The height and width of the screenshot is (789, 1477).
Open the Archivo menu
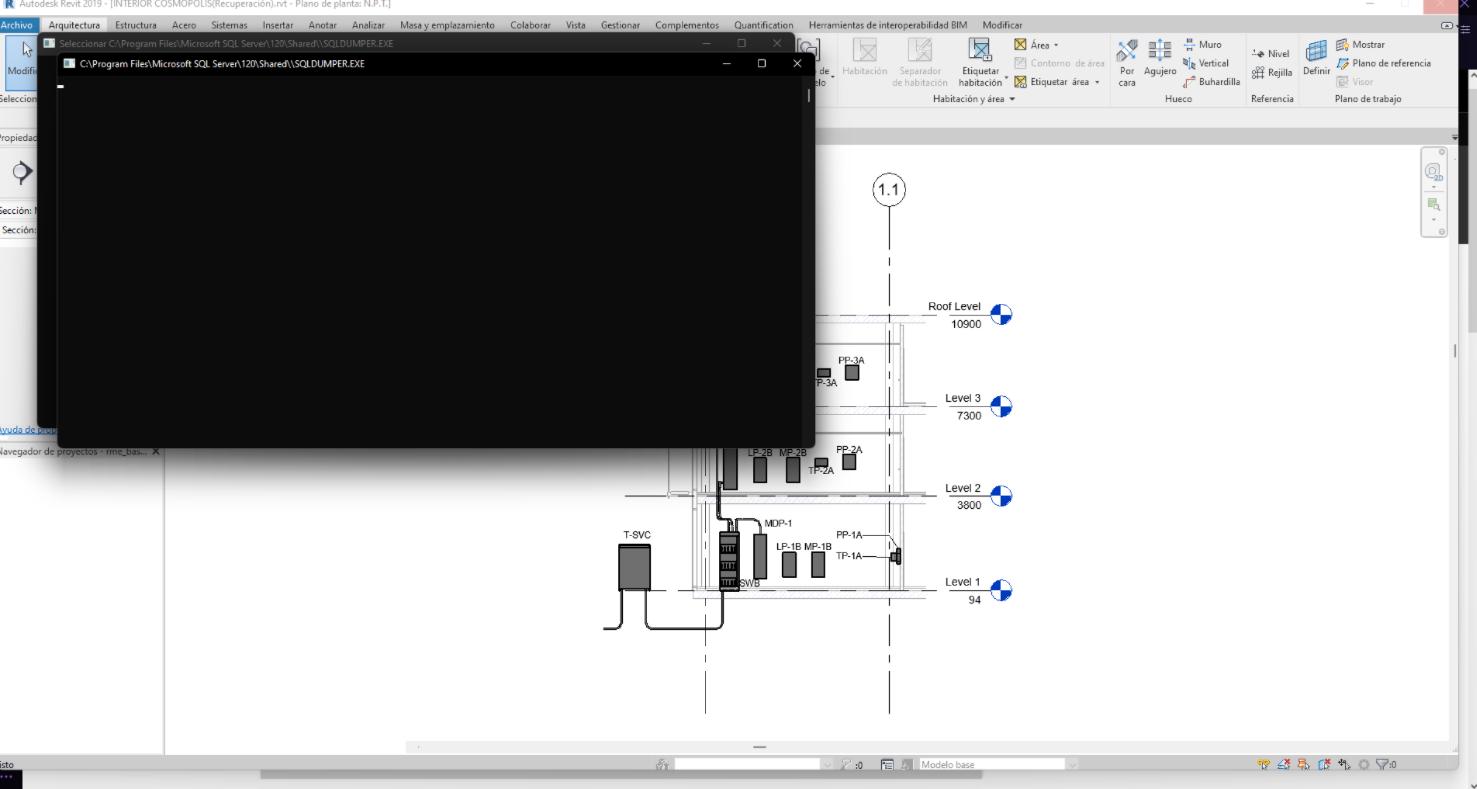tap(17, 25)
